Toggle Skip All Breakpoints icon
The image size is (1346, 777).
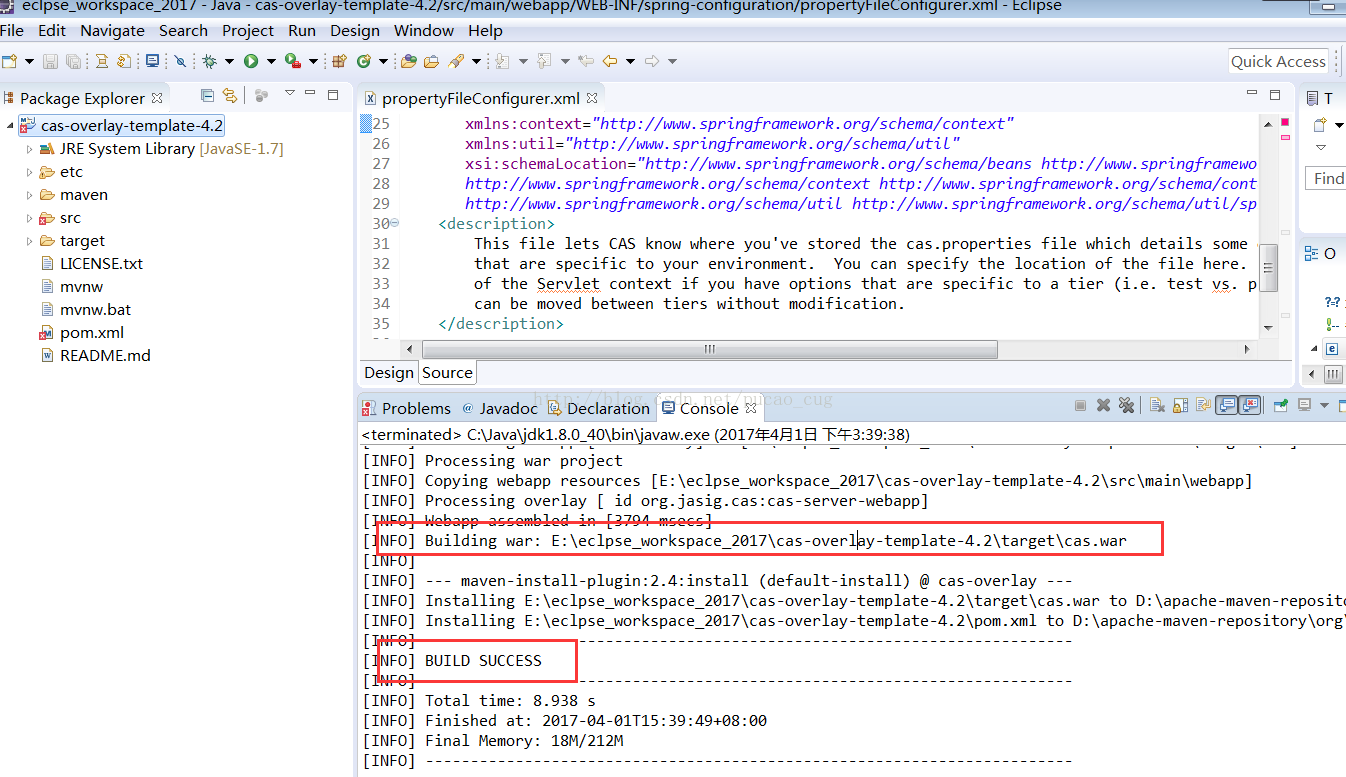point(180,61)
